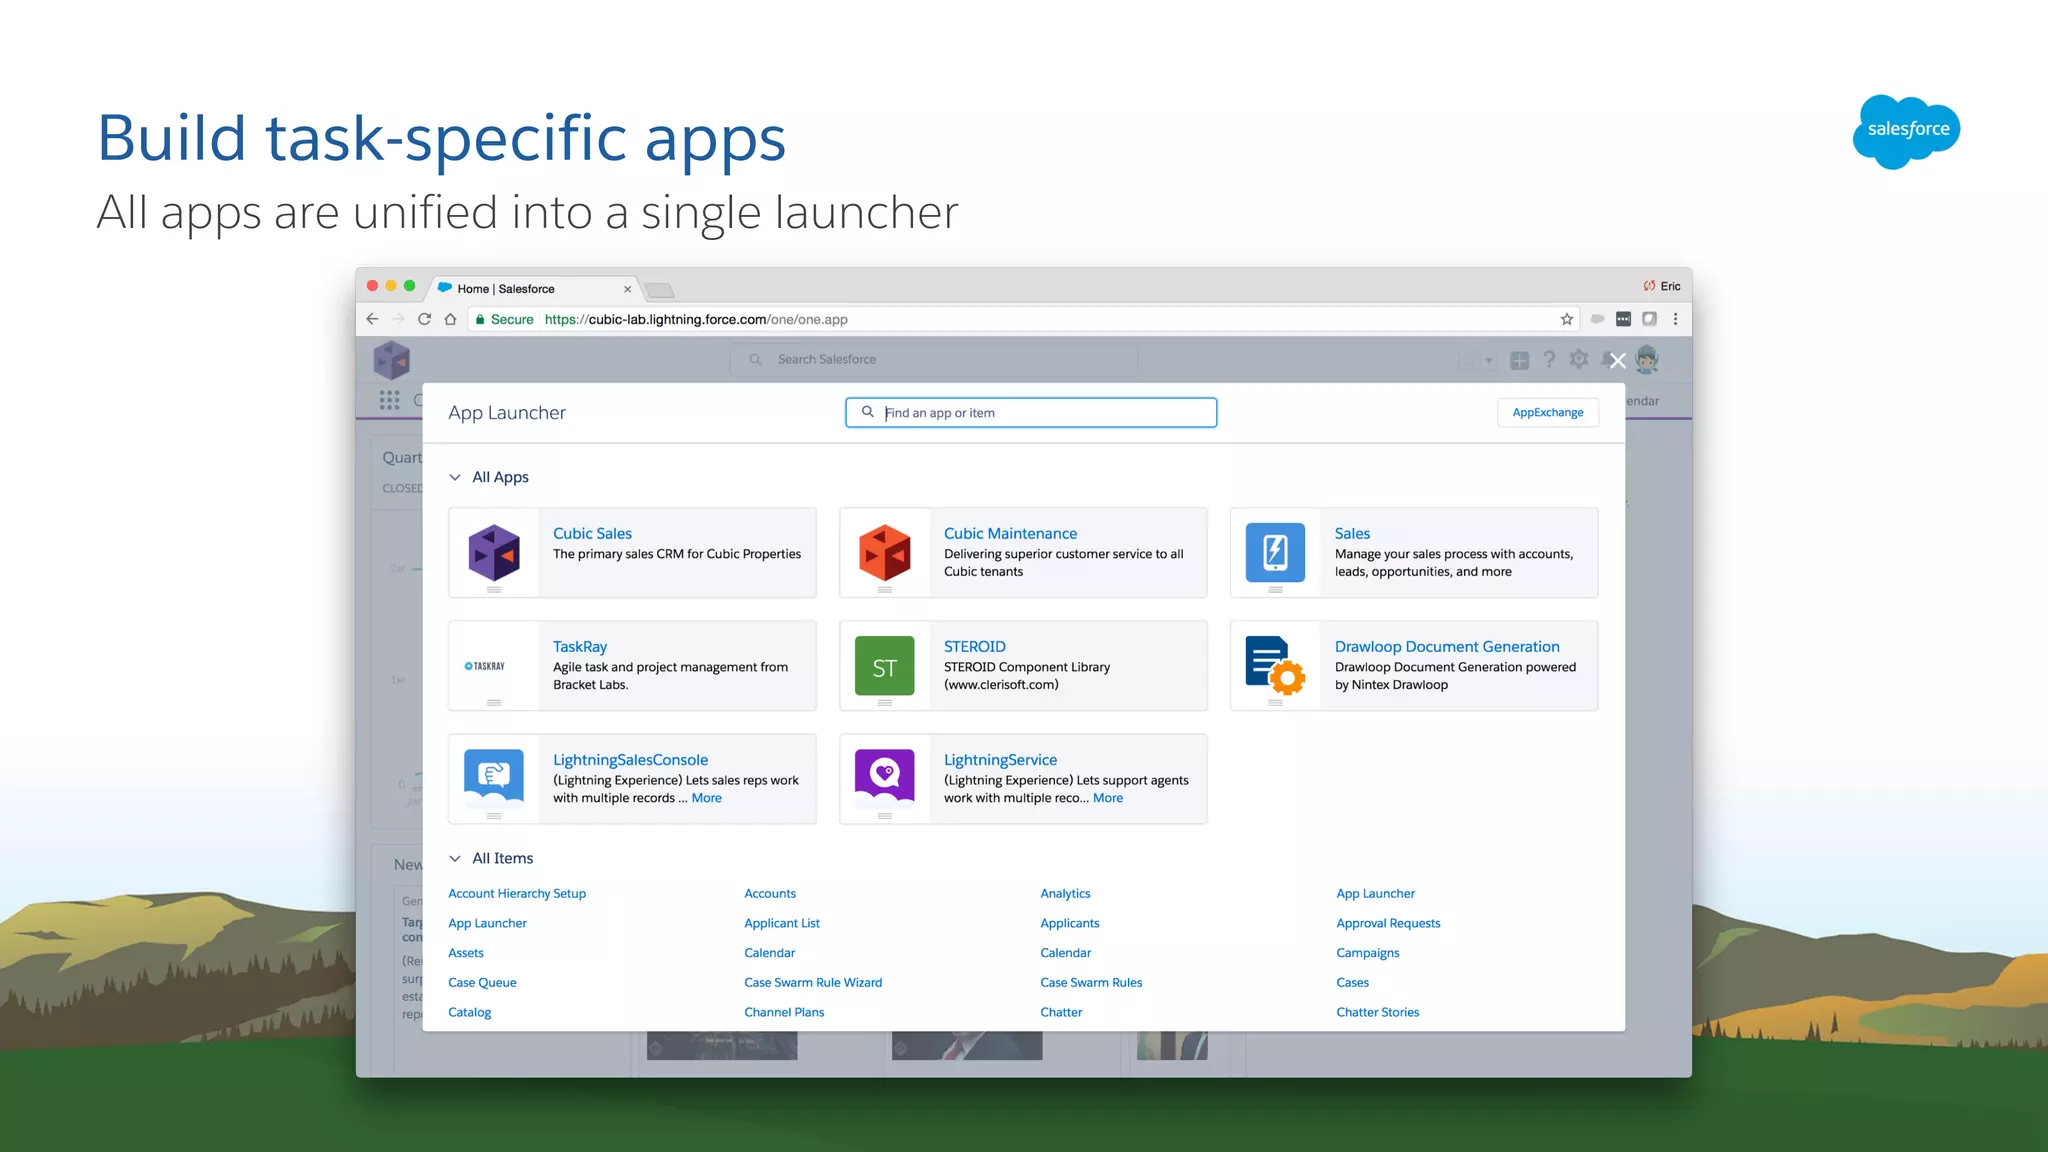This screenshot has width=2048, height=1152.
Task: Open the Sales app lightning phone icon
Action: point(1275,552)
